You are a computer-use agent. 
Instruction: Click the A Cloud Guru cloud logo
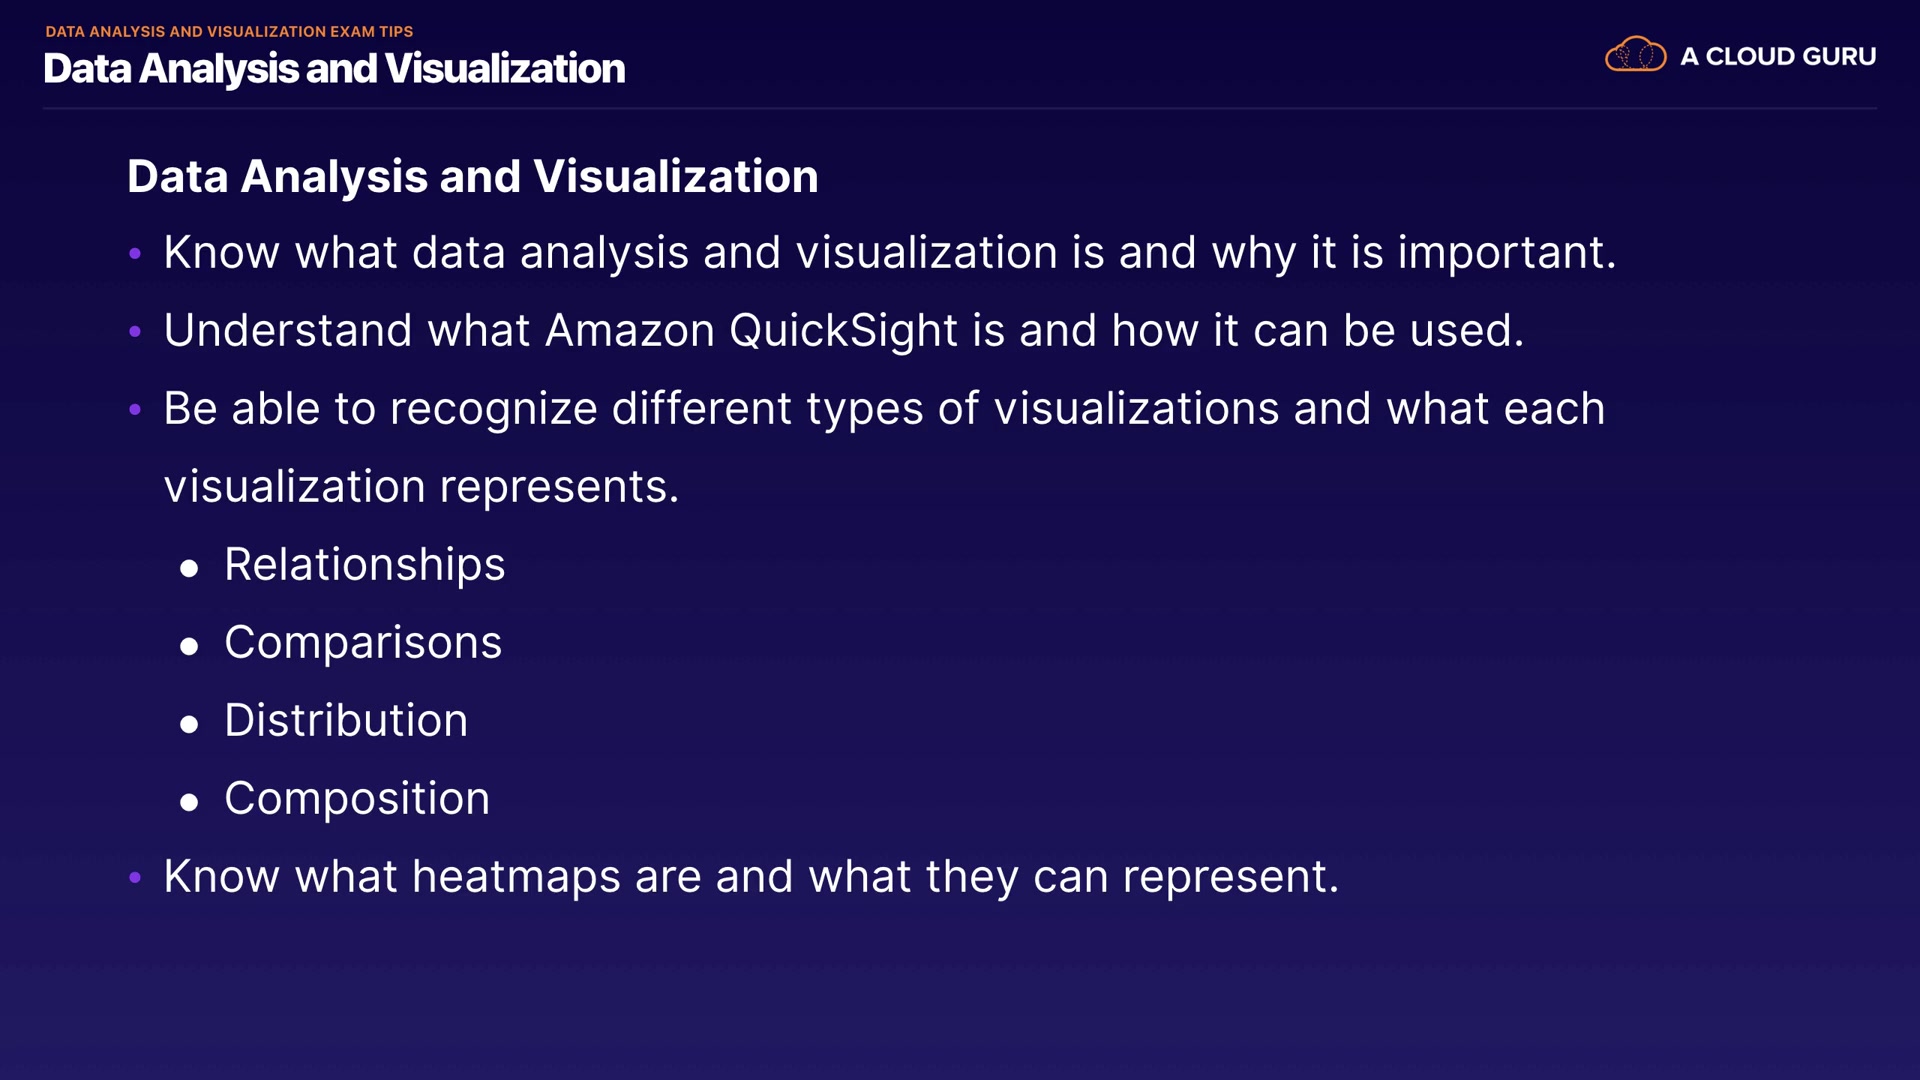(1635, 55)
